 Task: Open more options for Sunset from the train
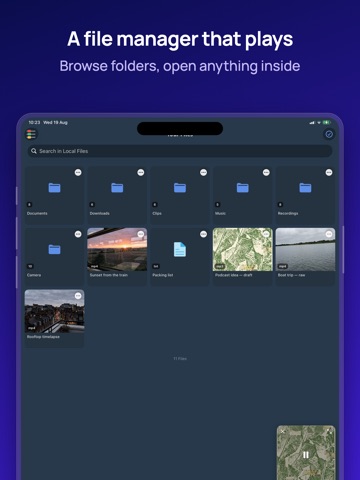click(x=141, y=234)
